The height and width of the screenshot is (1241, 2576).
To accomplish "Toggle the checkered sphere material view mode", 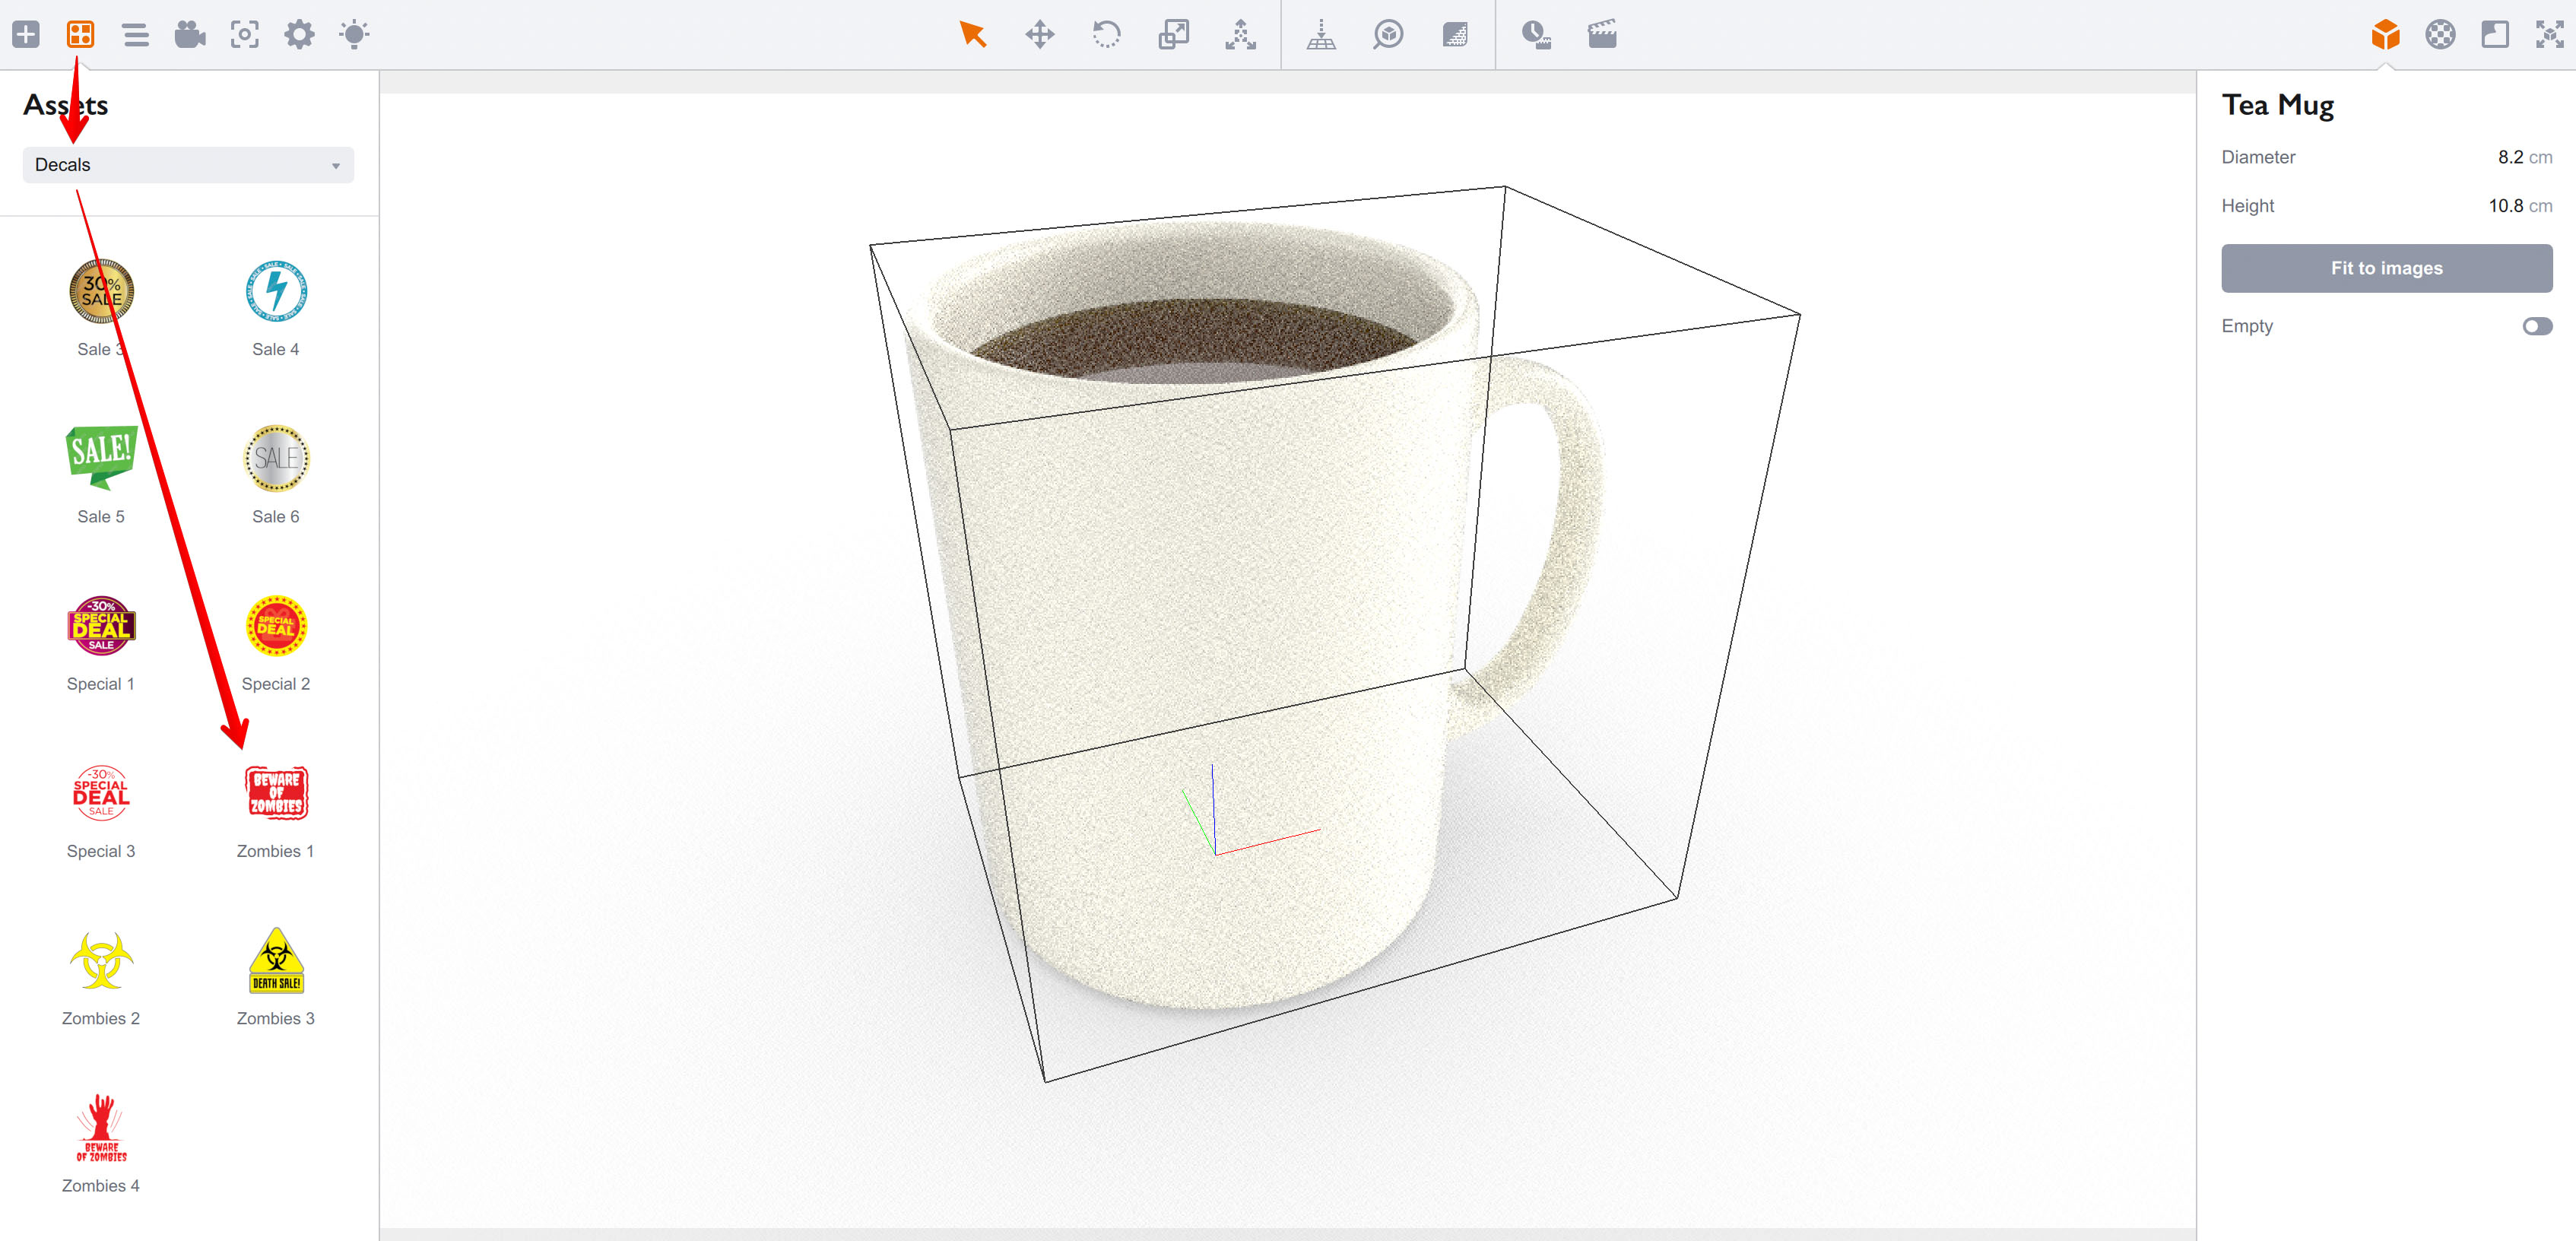I will [x=2440, y=34].
